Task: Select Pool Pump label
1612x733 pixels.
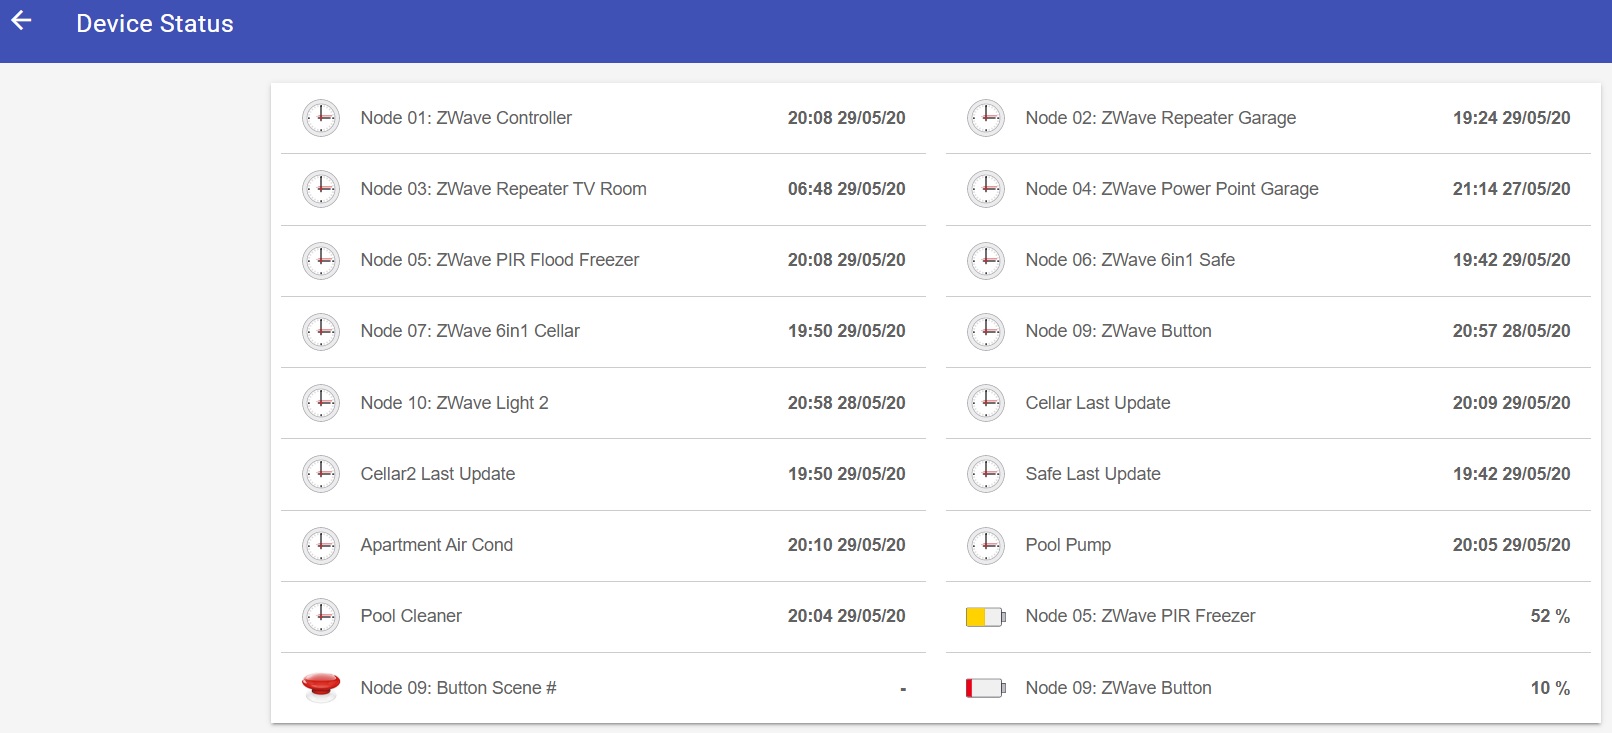Action: 1068,545
